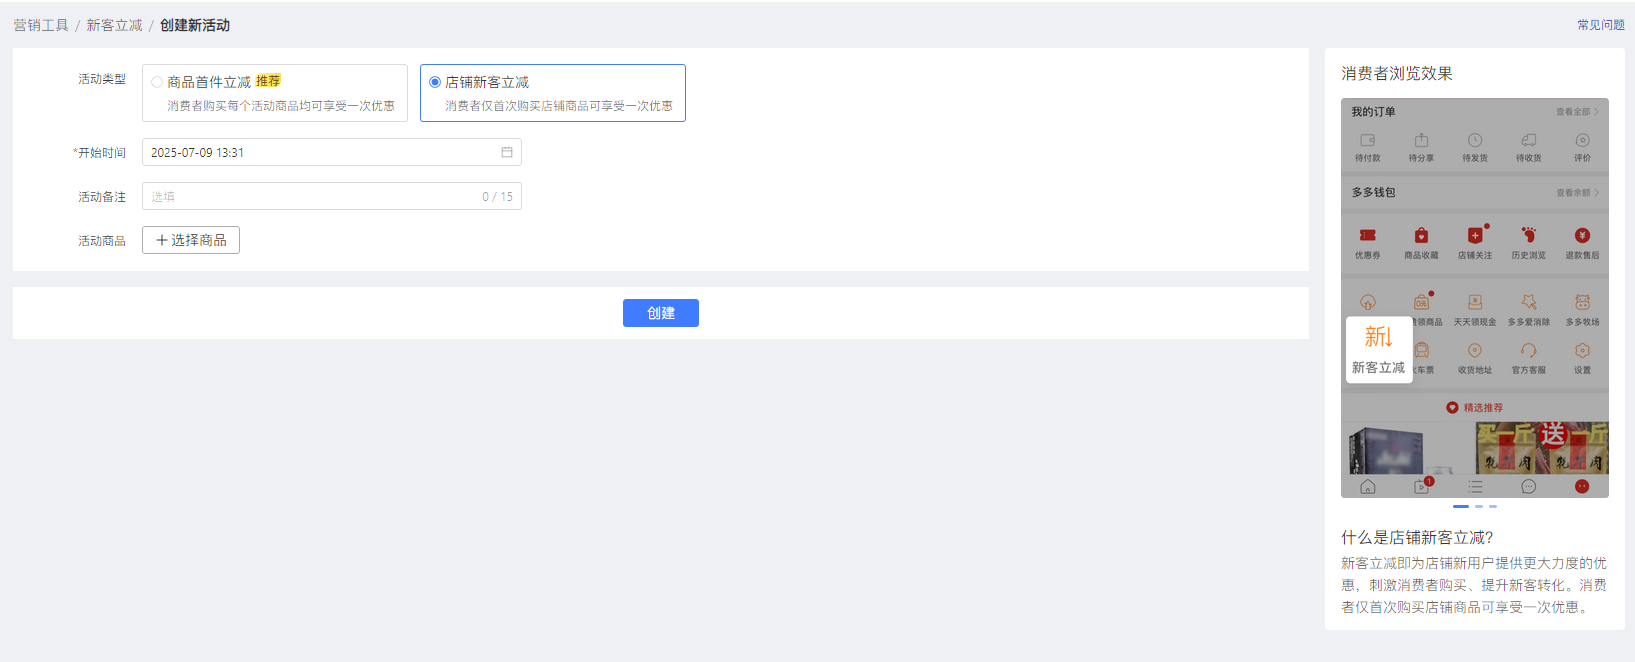Select 商品首件立减 radio option
The image size is (1635, 662).
pos(157,82)
